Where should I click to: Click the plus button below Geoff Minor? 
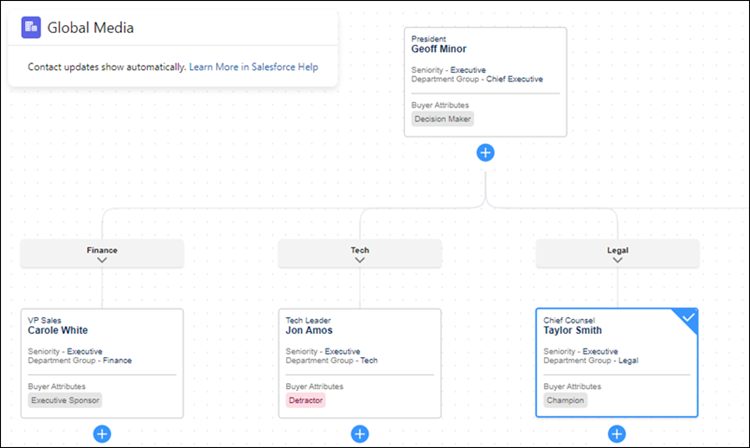pyautogui.click(x=485, y=152)
